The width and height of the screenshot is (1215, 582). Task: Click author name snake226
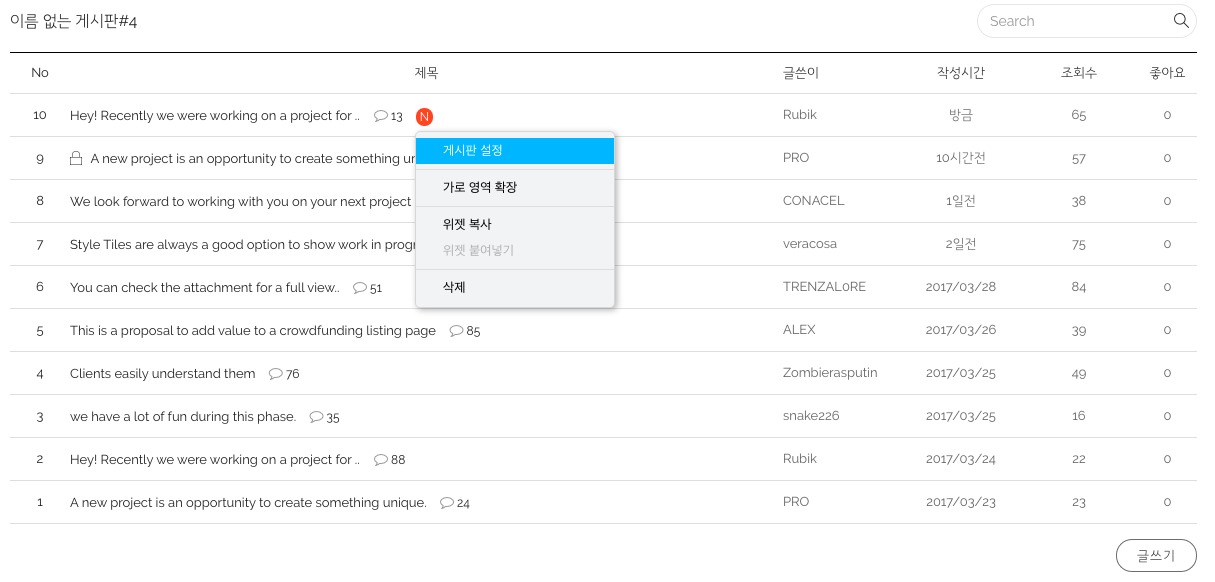point(811,416)
